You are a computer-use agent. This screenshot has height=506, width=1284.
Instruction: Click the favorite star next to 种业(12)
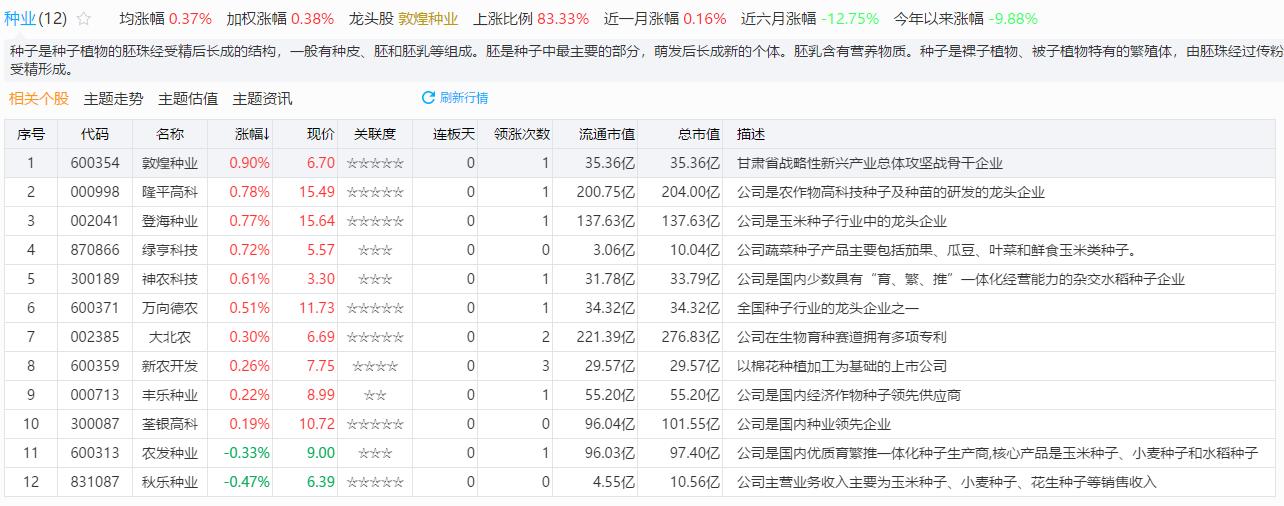tap(84, 19)
